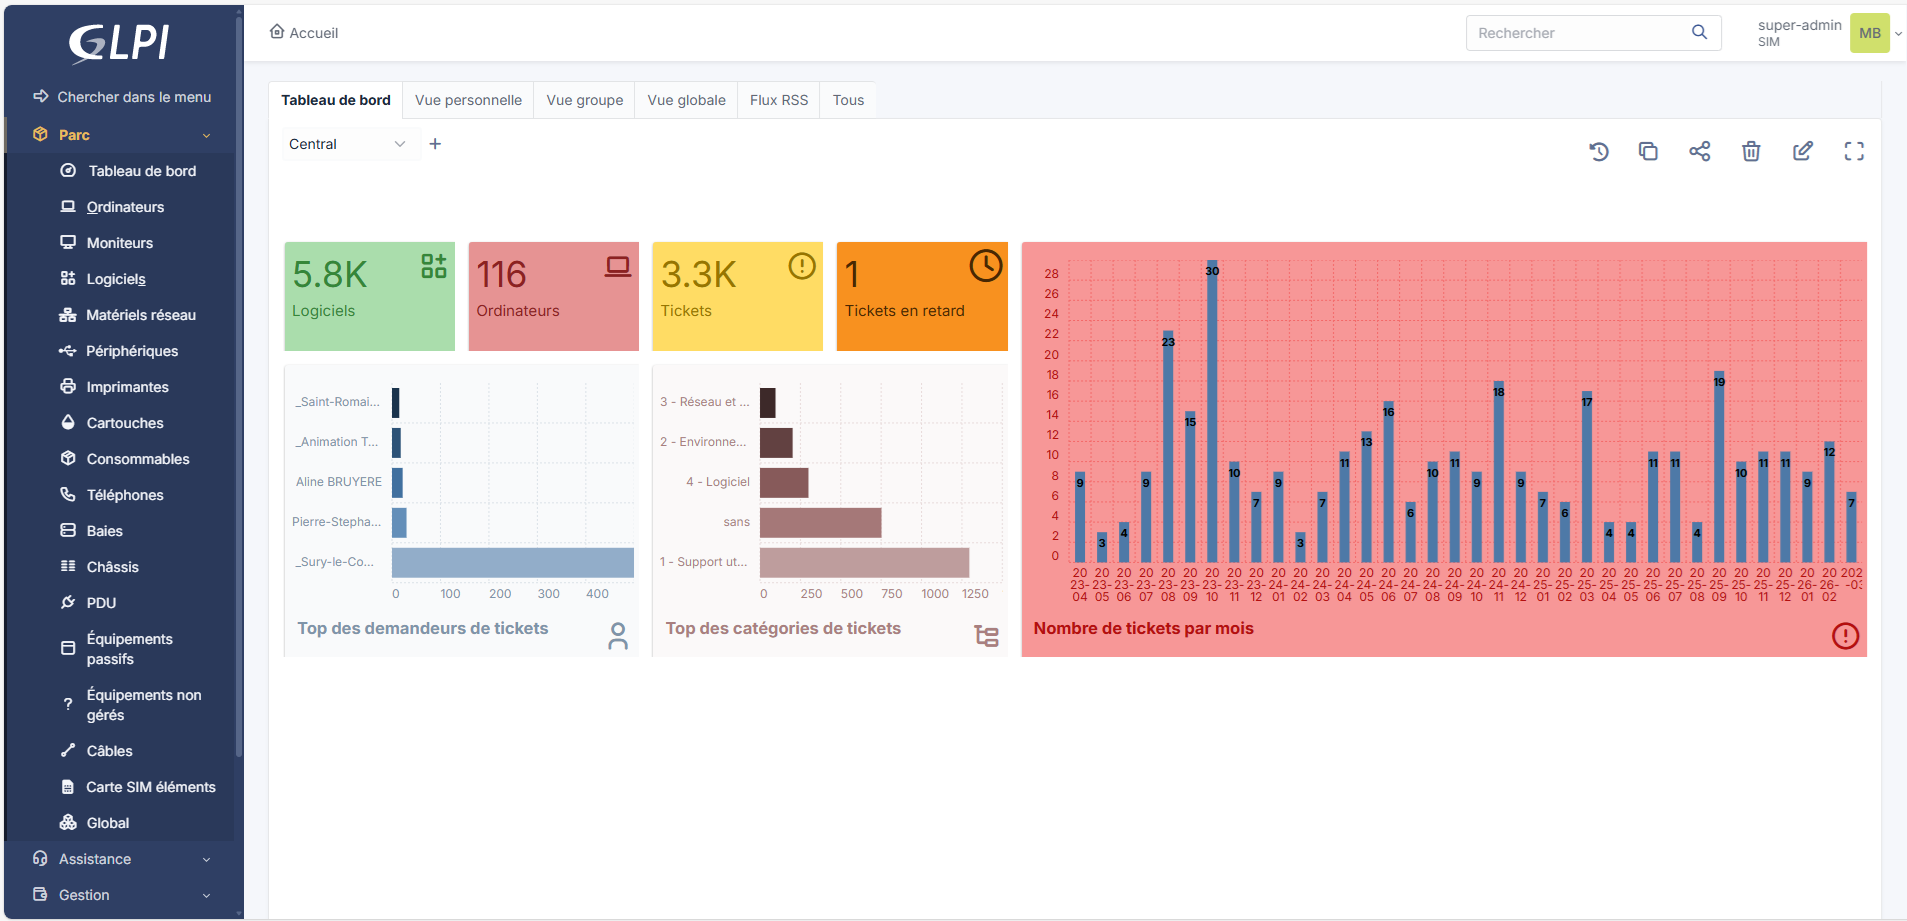Expand the Gestion menu section
The width and height of the screenshot is (1907, 921).
click(x=122, y=895)
